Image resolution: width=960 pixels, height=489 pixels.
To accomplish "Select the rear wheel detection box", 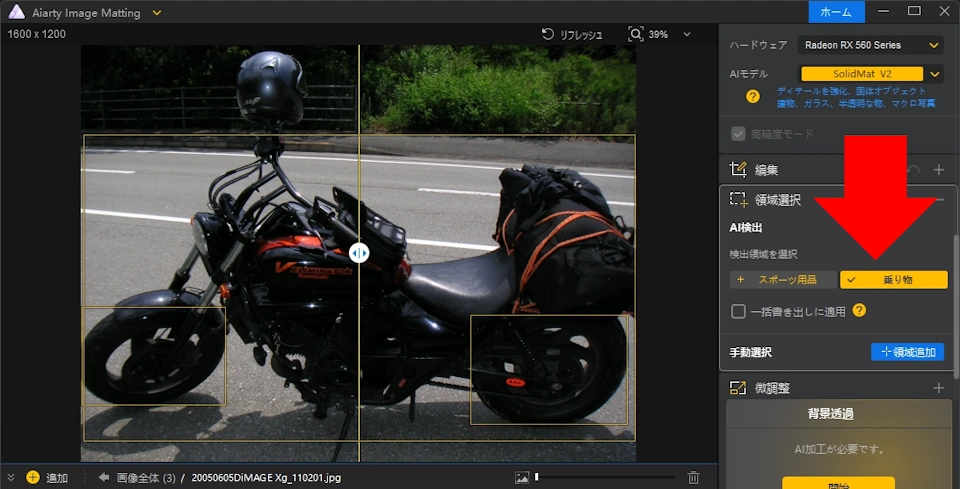I will [549, 370].
